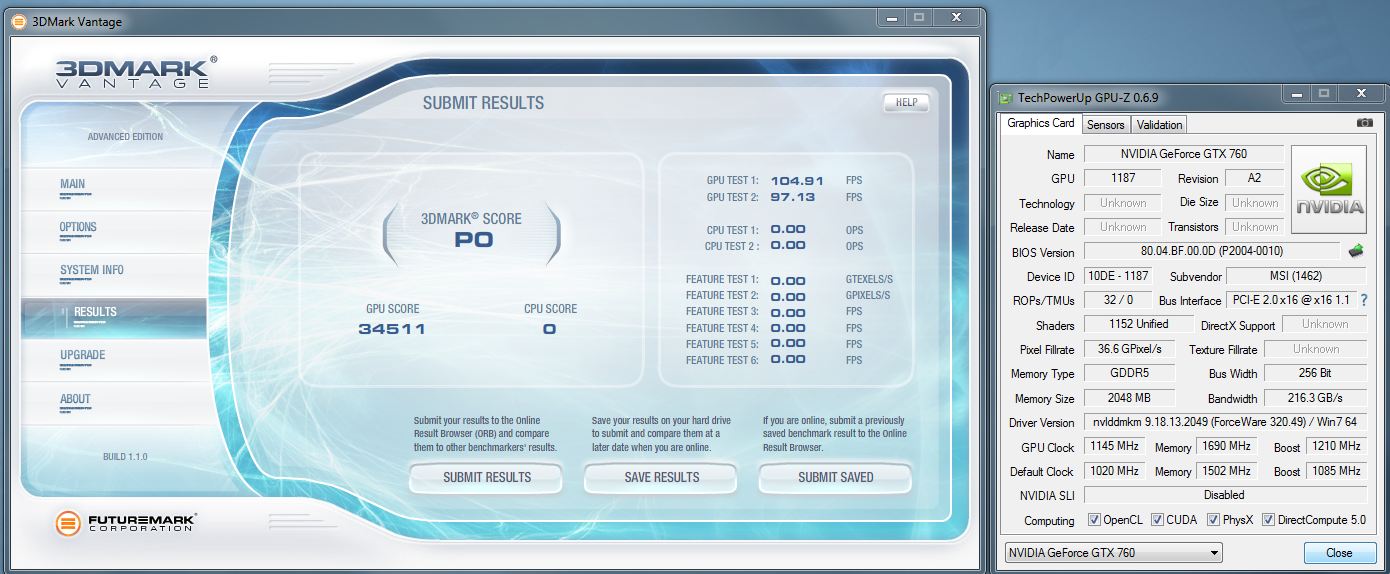This screenshot has width=1390, height=574.
Task: Open the GeForce GTX 760 card dropdown
Action: pyautogui.click(x=1113, y=552)
